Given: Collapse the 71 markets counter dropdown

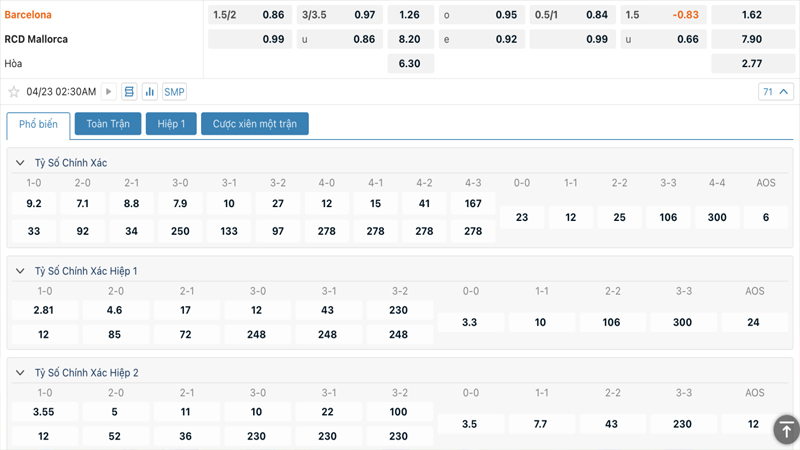Looking at the screenshot, I should pos(776,92).
